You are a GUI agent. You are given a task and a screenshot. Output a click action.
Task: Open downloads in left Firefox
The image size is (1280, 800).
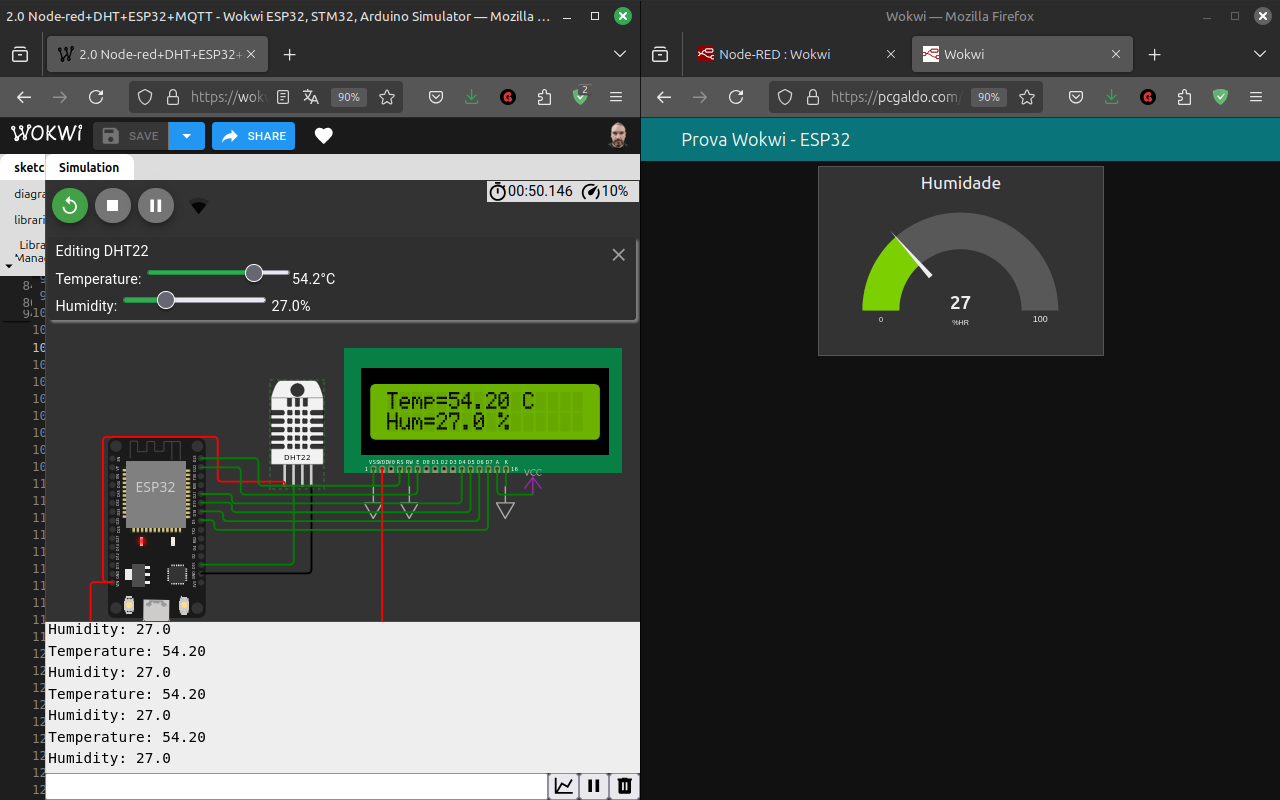472,97
